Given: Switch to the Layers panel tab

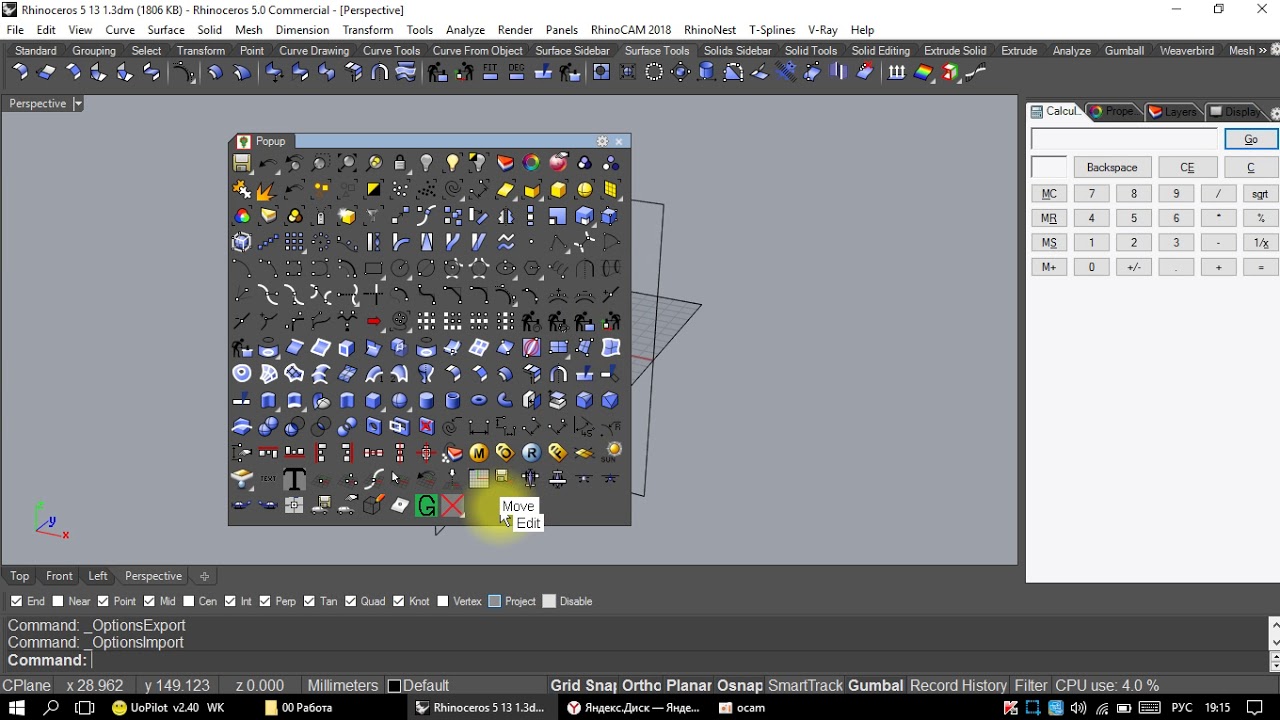Looking at the screenshot, I should click(x=1172, y=112).
